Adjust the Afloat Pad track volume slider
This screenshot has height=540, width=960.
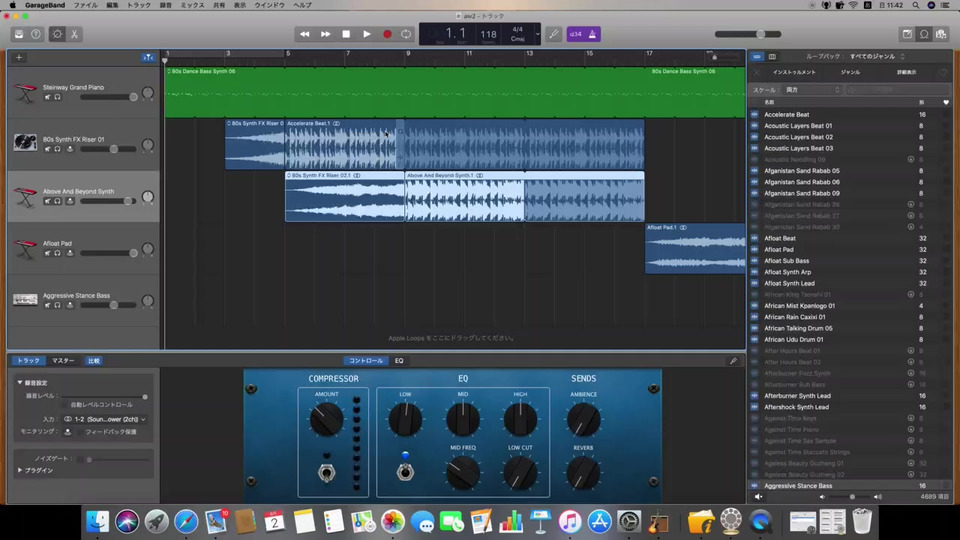point(108,253)
